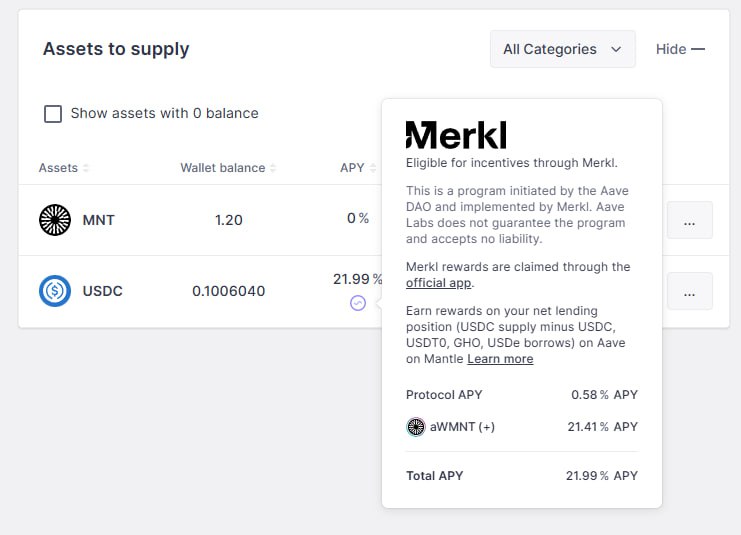Image resolution: width=741 pixels, height=535 pixels.
Task: Open the All Categories dropdown
Action: [562, 49]
